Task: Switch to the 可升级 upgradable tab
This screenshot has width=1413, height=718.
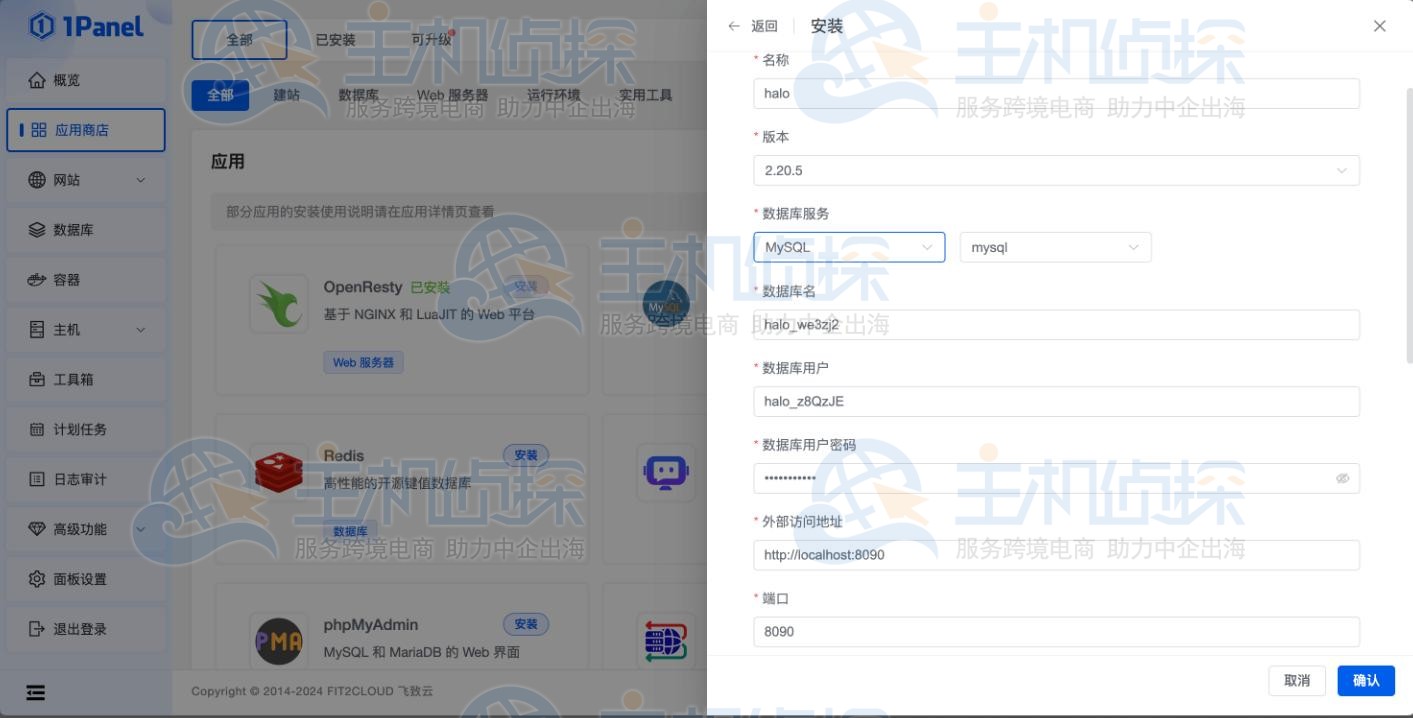Action: tap(431, 40)
